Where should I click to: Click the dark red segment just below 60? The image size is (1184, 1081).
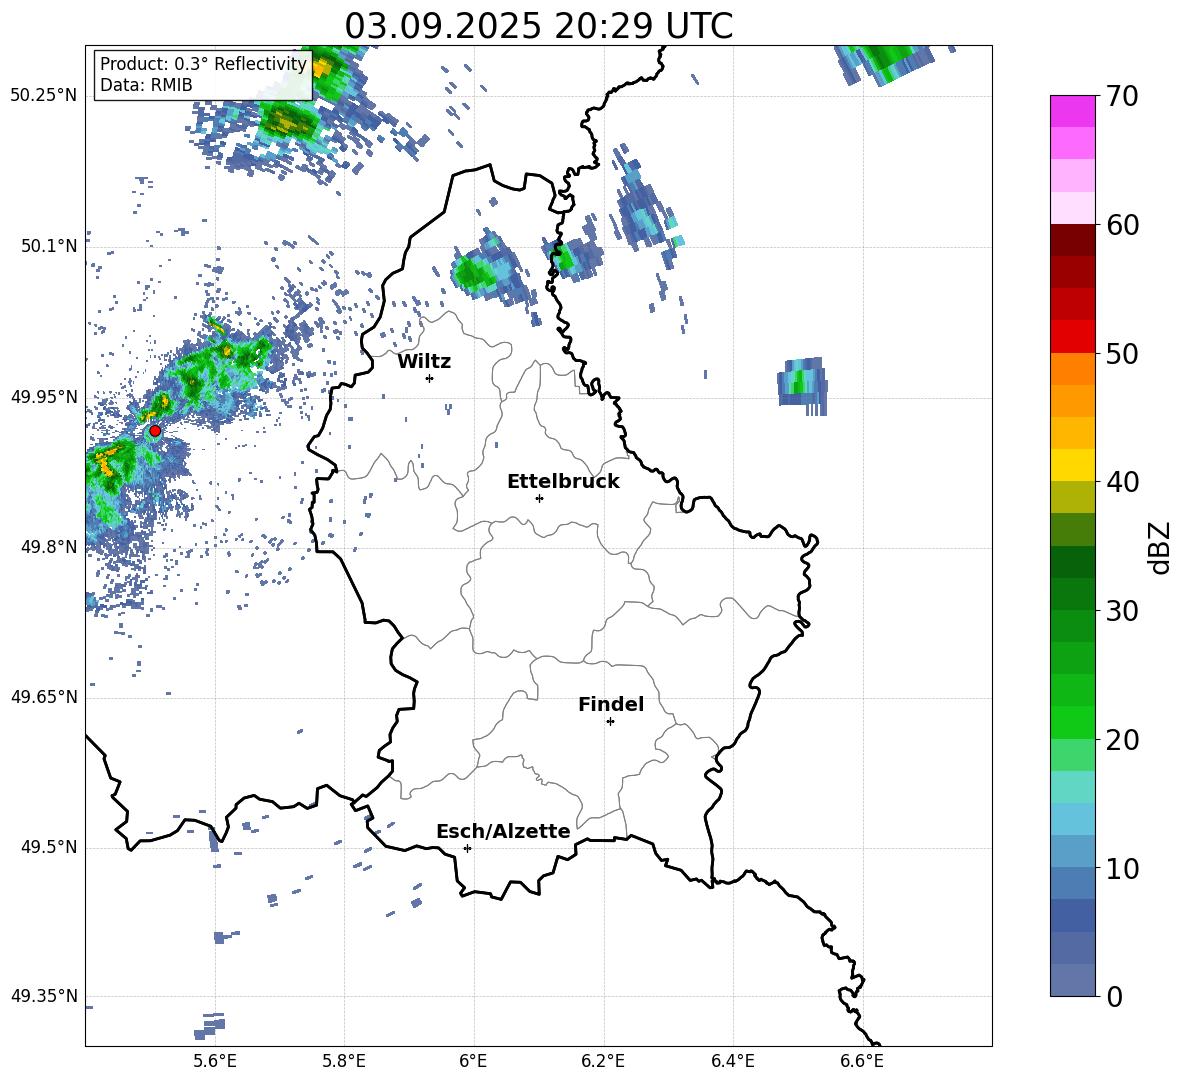tap(1072, 240)
